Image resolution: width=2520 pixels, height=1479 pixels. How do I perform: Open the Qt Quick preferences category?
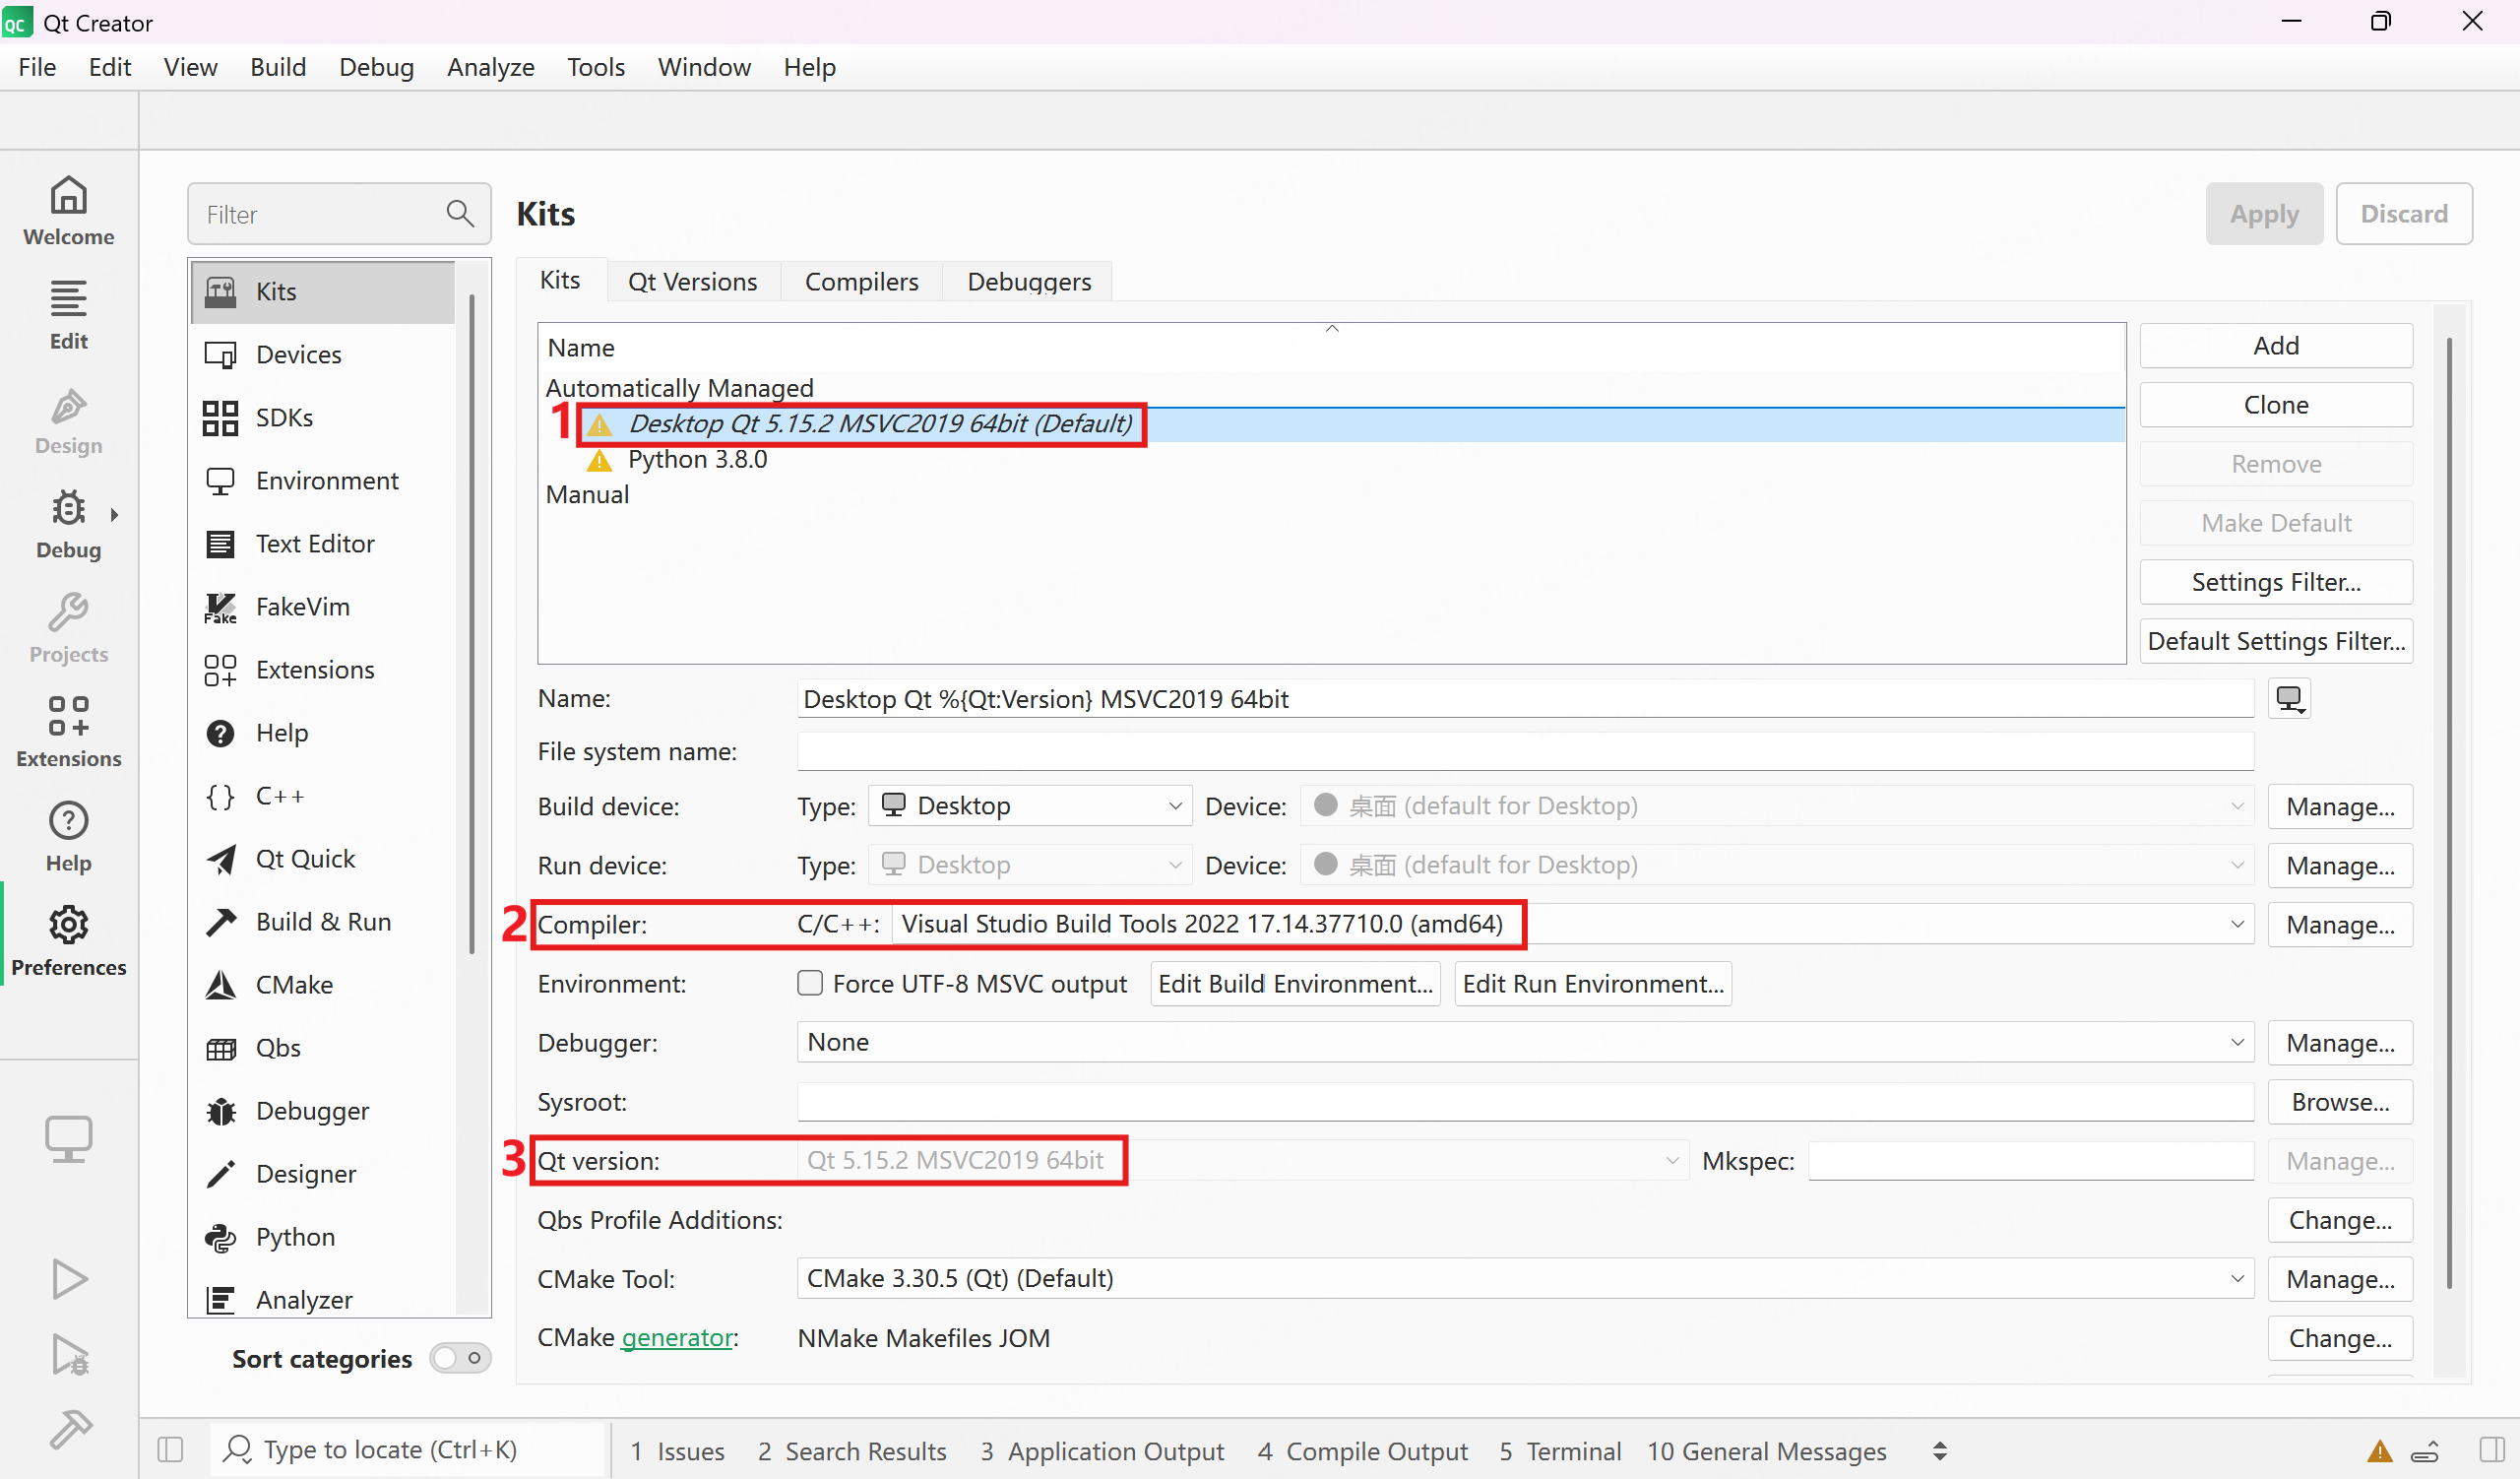point(322,858)
